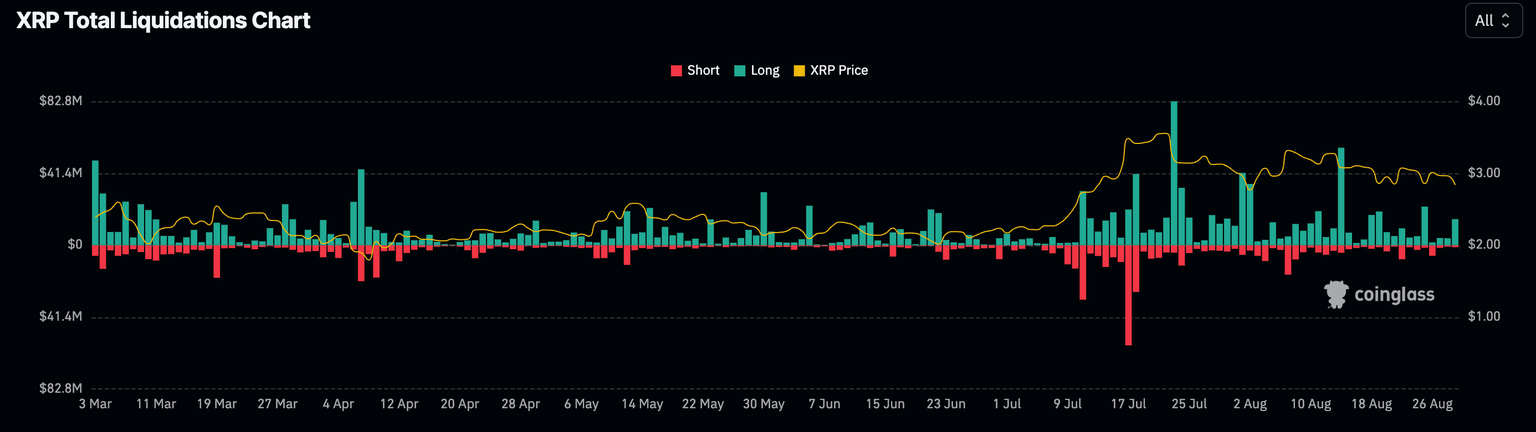Select the tallest green long liquidation bar

pos(1173,172)
